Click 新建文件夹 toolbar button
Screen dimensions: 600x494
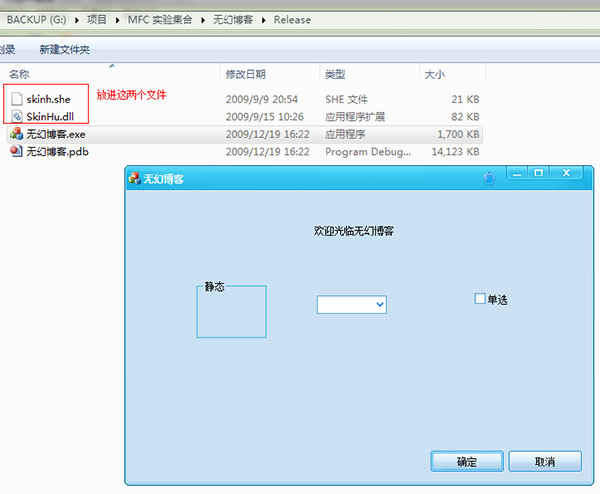[65, 49]
